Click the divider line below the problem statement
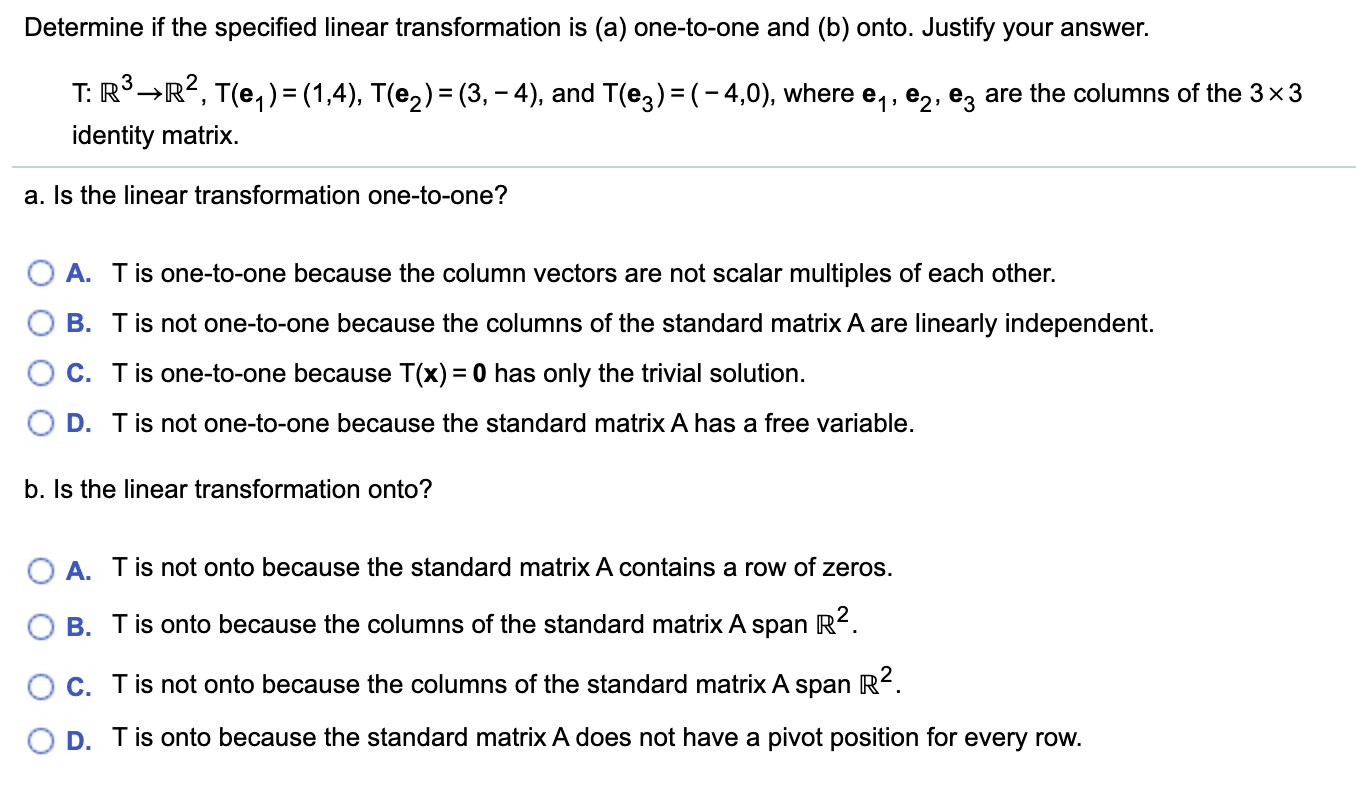Screen dimensions: 1356x788 [678, 163]
